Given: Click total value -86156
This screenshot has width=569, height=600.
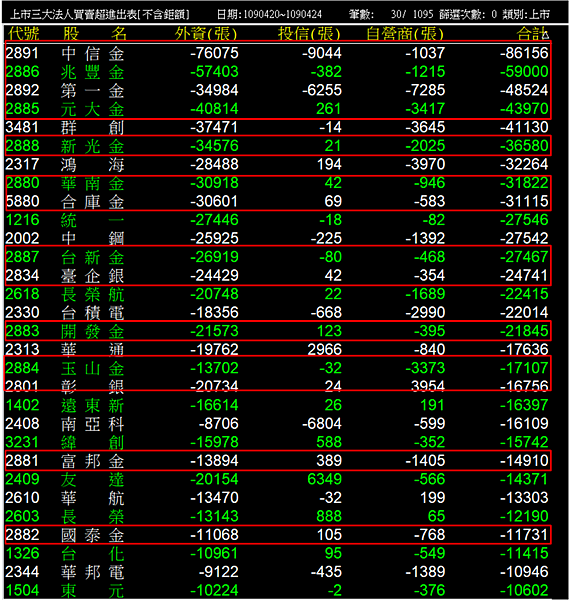Looking at the screenshot, I should tap(524, 53).
